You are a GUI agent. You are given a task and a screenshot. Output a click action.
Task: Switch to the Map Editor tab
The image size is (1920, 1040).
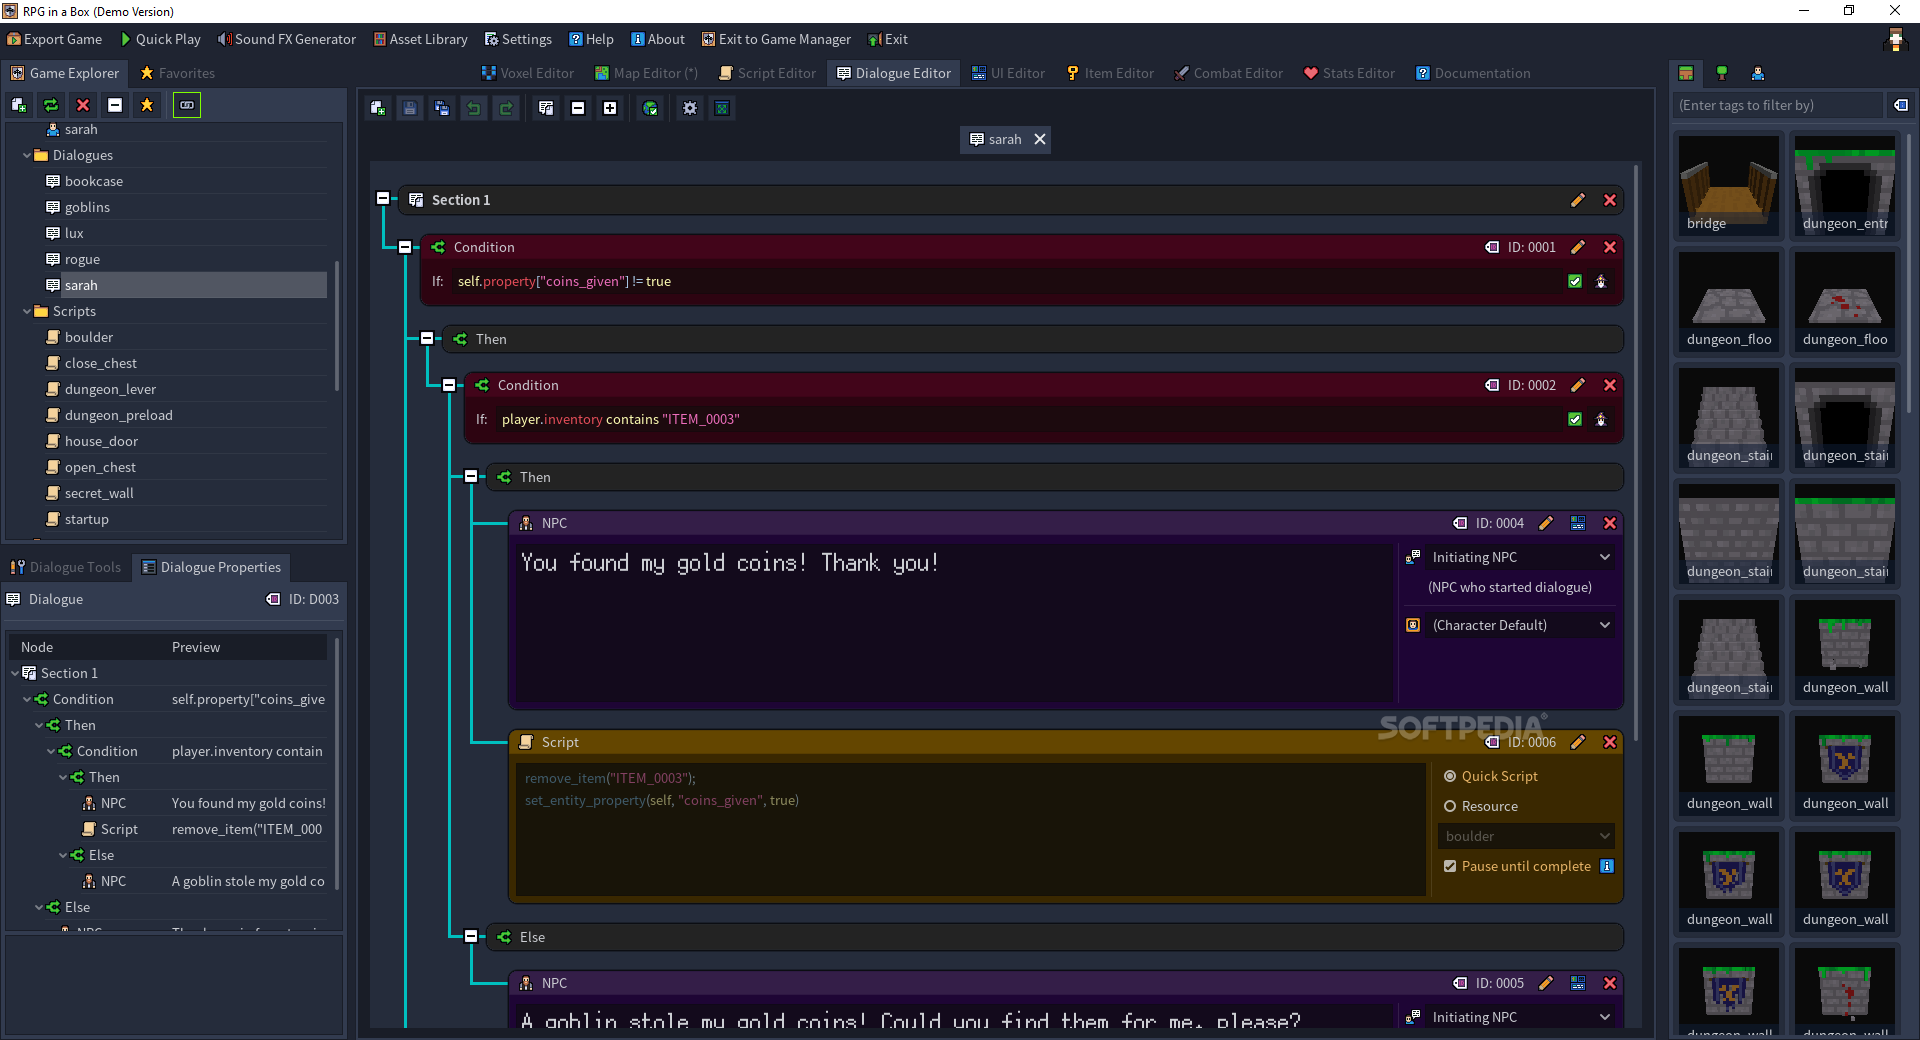tap(646, 73)
